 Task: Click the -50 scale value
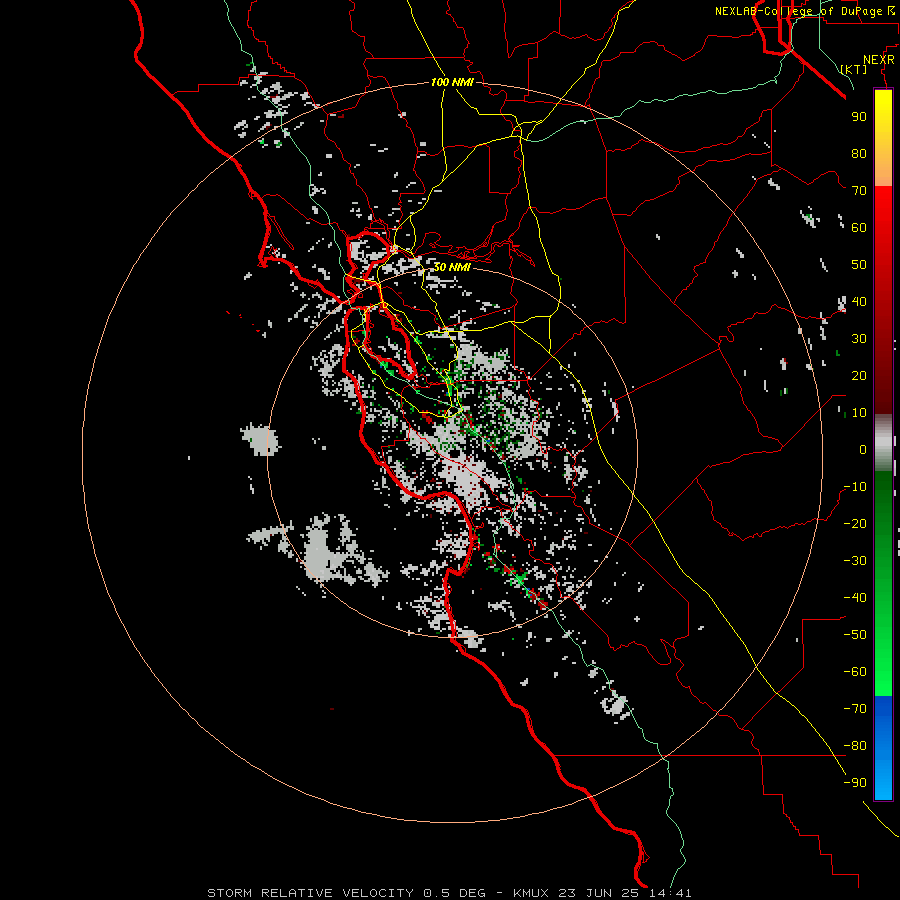pyautogui.click(x=855, y=635)
